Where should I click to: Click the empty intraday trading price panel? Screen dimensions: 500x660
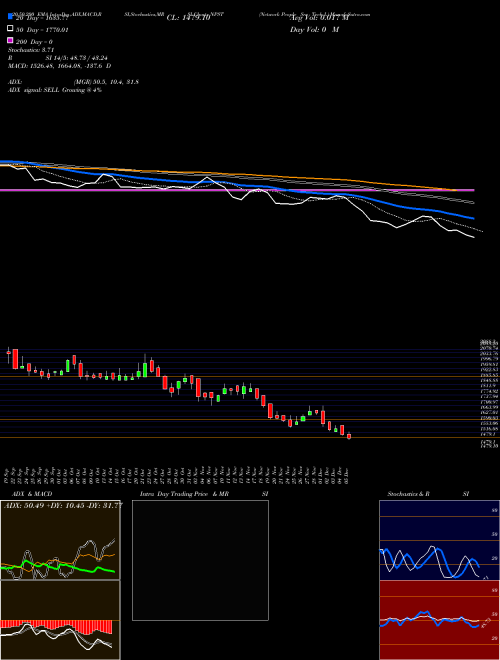(200, 560)
